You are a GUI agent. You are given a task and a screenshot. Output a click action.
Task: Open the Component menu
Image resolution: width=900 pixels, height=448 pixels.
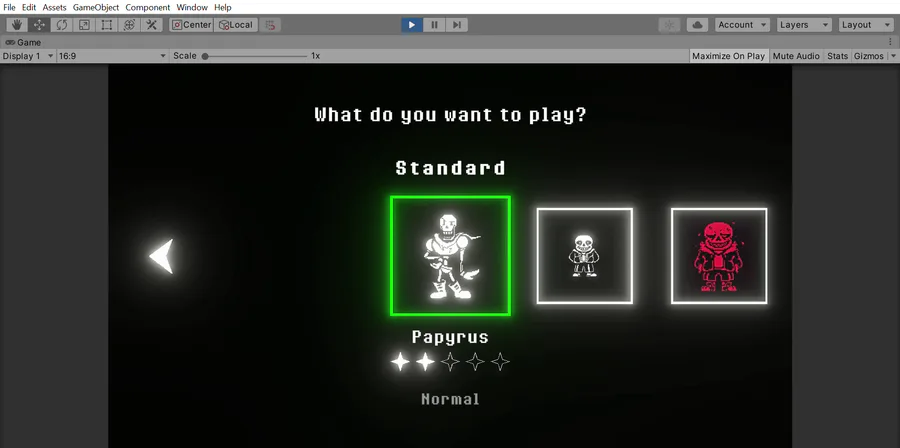[148, 7]
